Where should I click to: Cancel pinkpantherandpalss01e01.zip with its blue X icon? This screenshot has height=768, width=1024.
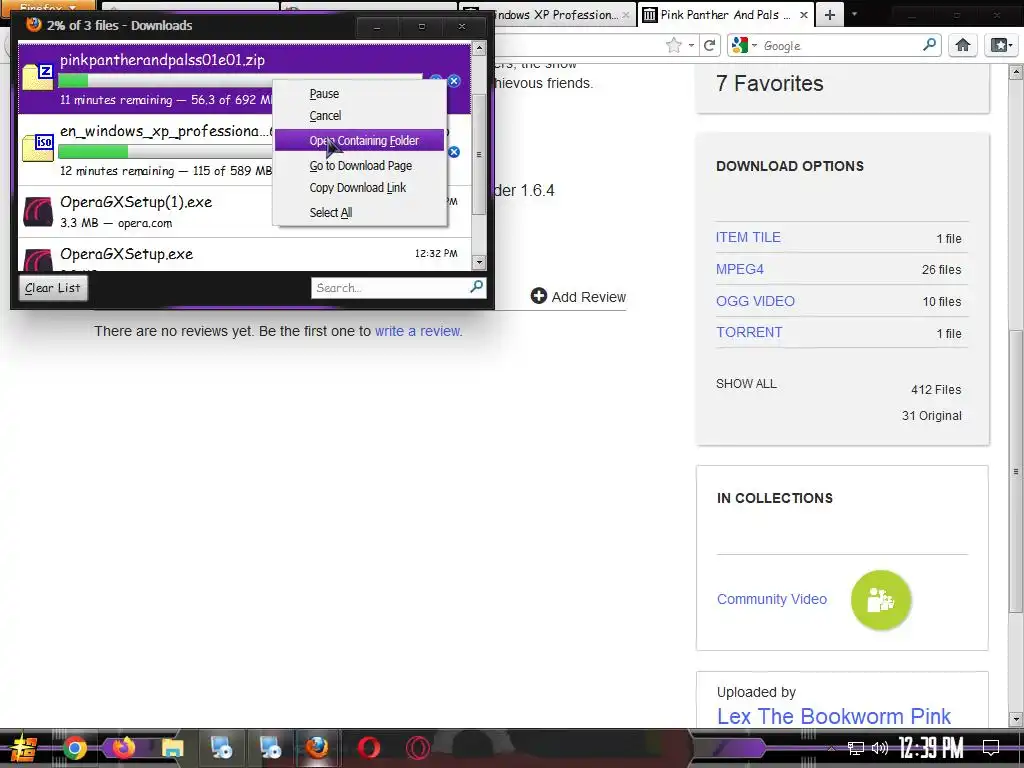pos(454,81)
